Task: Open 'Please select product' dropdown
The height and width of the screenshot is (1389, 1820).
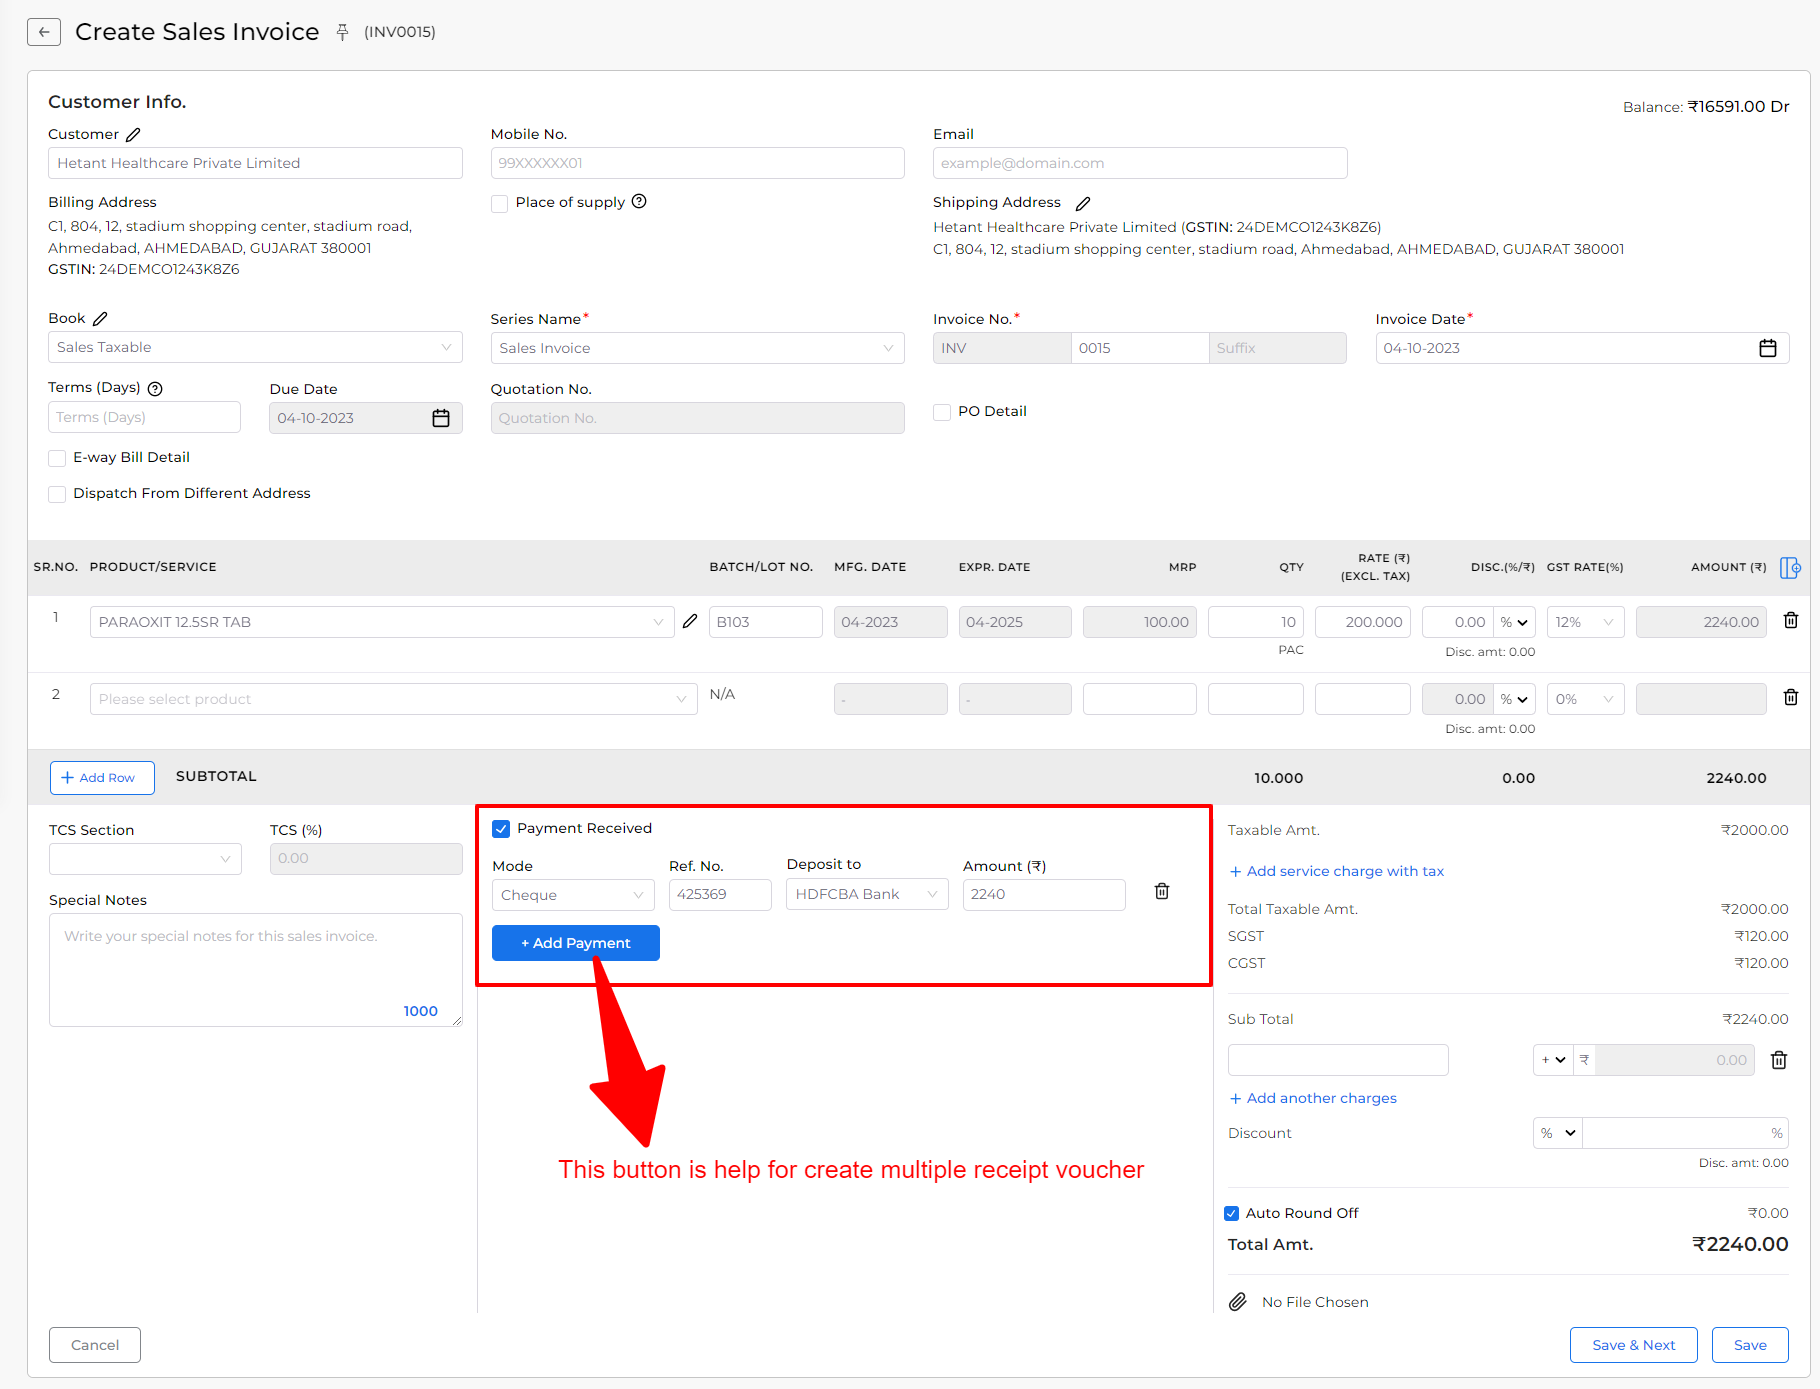Action: (393, 699)
